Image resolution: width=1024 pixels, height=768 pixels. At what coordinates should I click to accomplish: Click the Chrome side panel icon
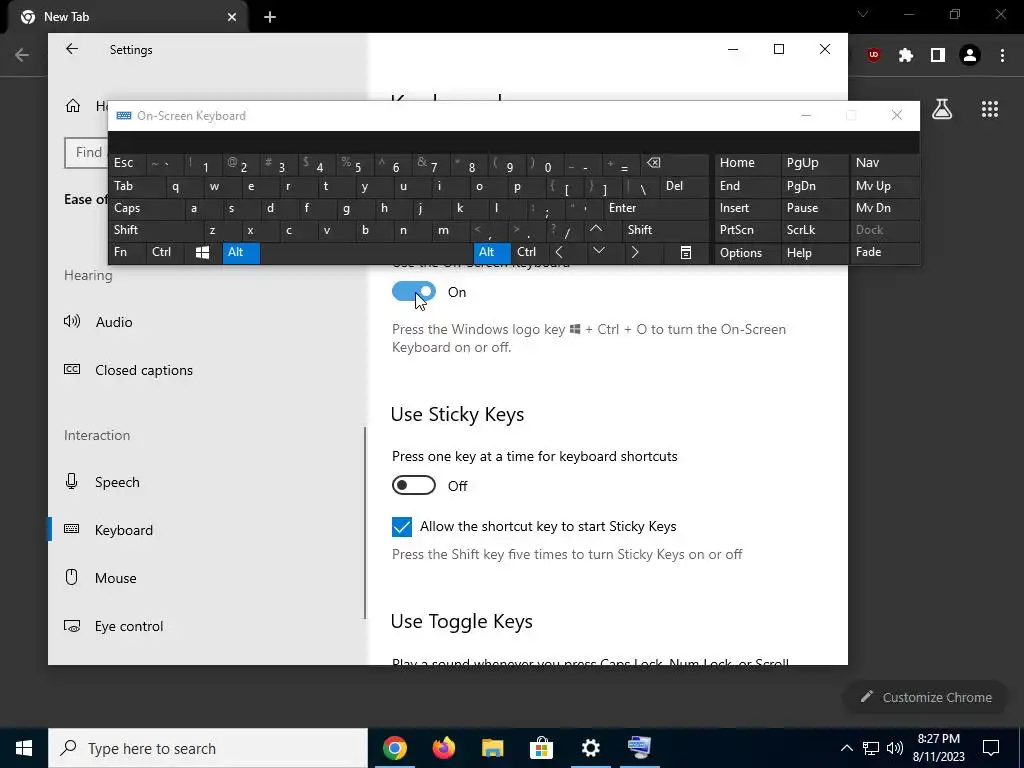pos(938,56)
